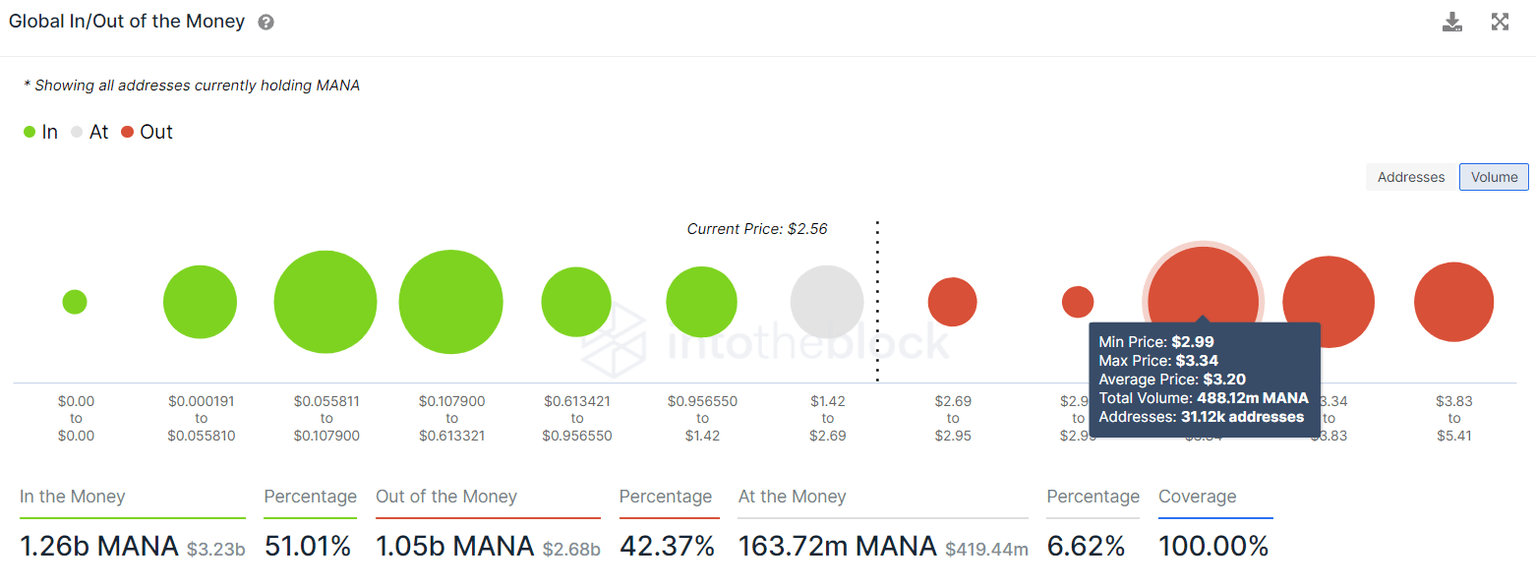Switch to the Addresses view
The image size is (1536, 585).
(x=1411, y=177)
